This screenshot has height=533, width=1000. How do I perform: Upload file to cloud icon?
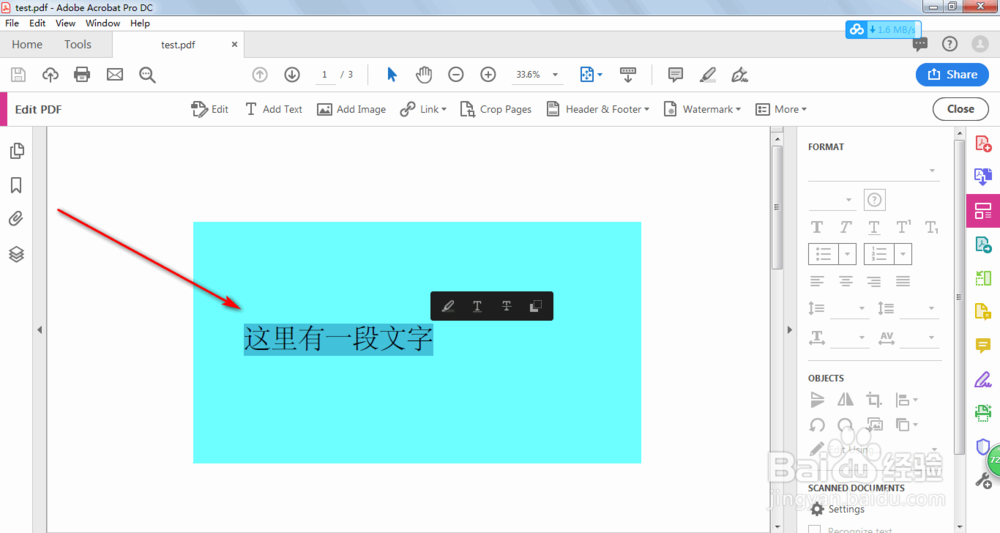[x=50, y=75]
